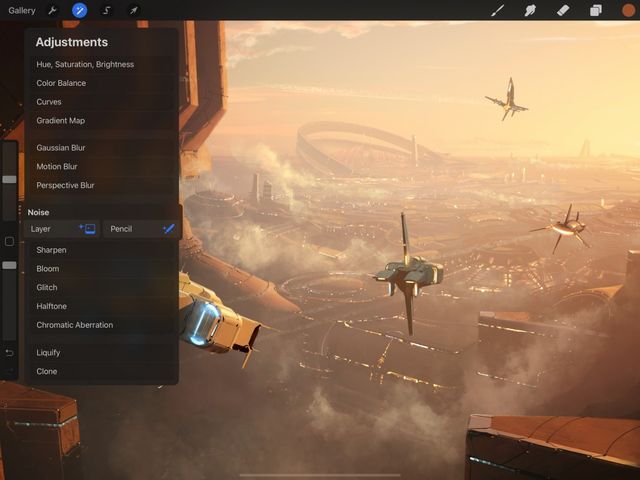Apply Gaussian Blur

click(102, 148)
